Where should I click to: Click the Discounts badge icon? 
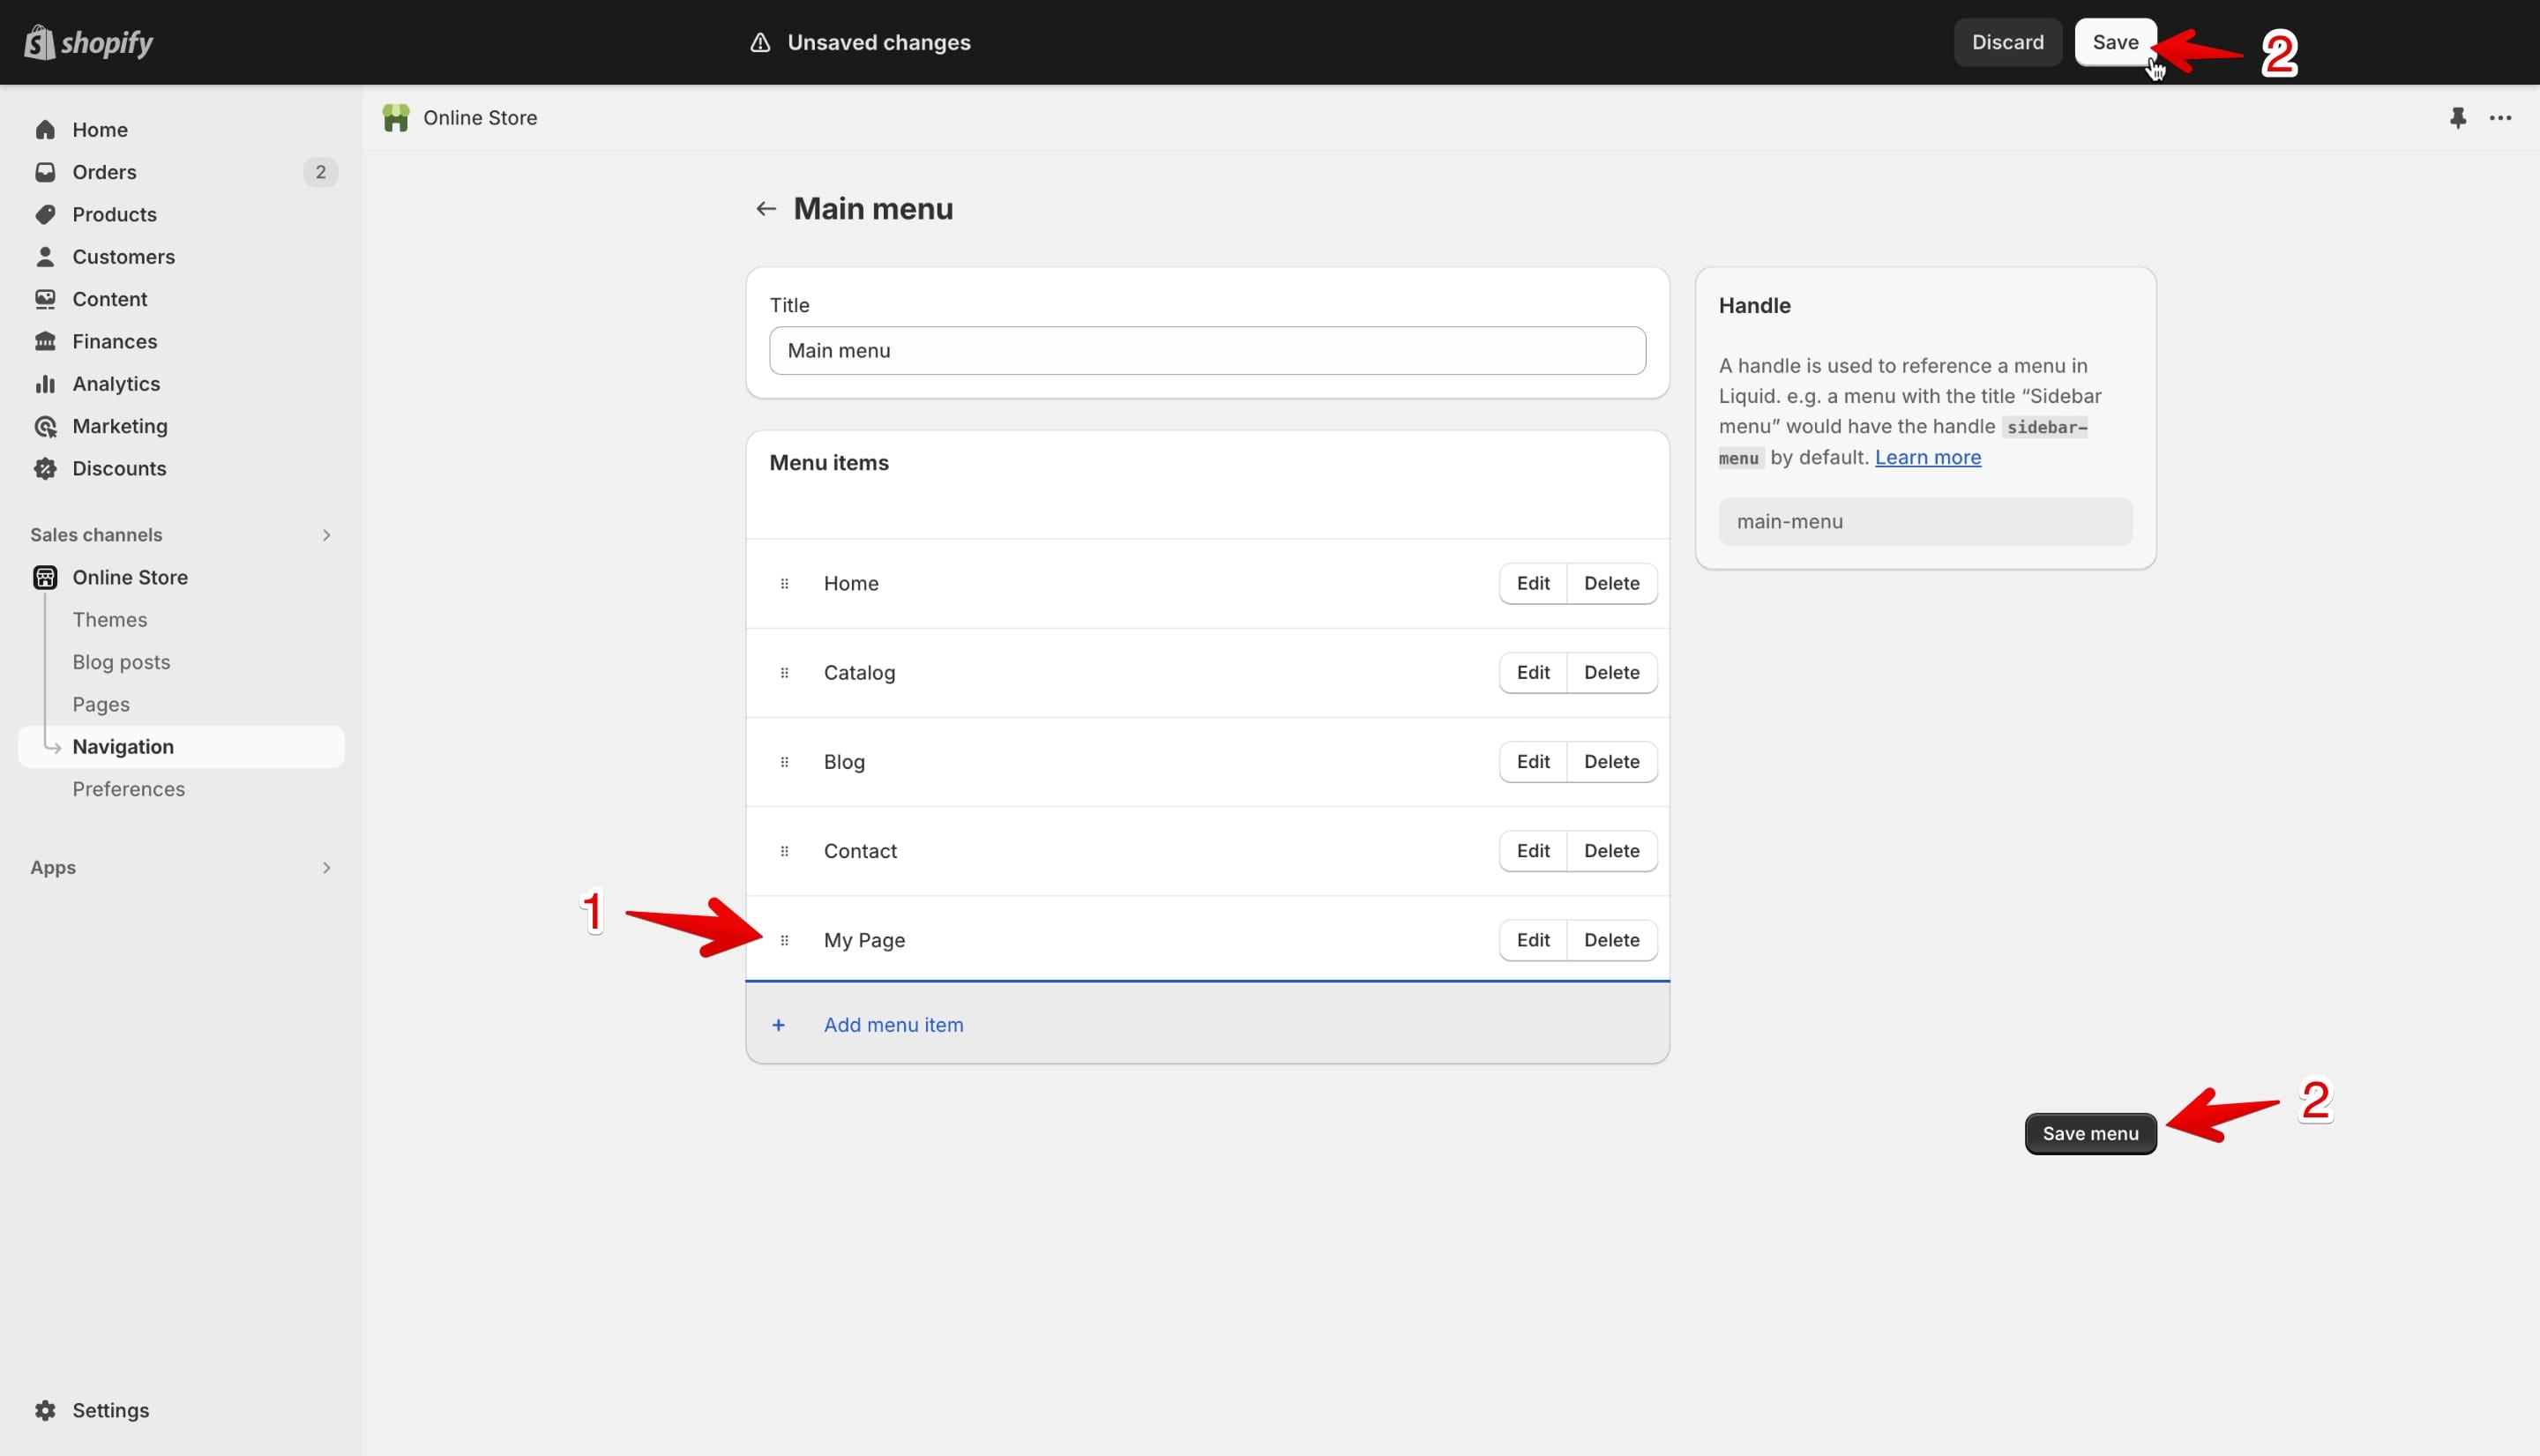[x=45, y=468]
